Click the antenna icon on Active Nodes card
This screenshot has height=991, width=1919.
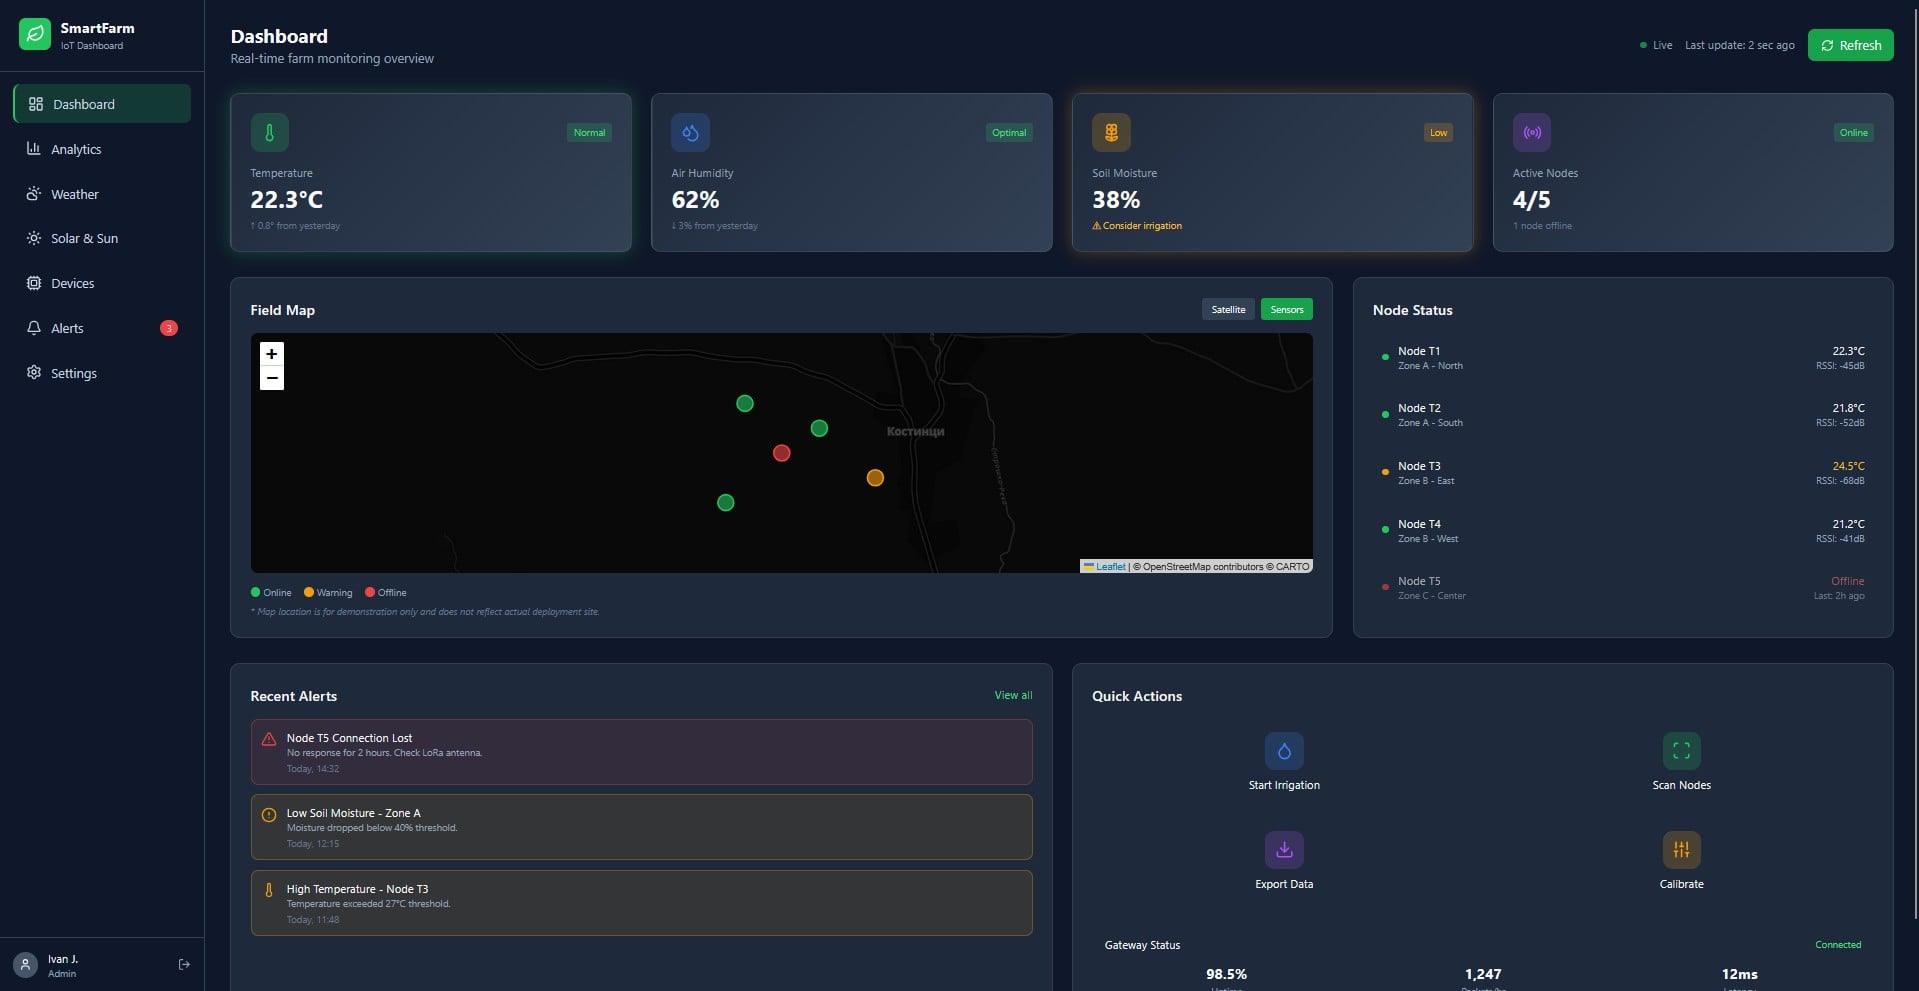pos(1531,131)
